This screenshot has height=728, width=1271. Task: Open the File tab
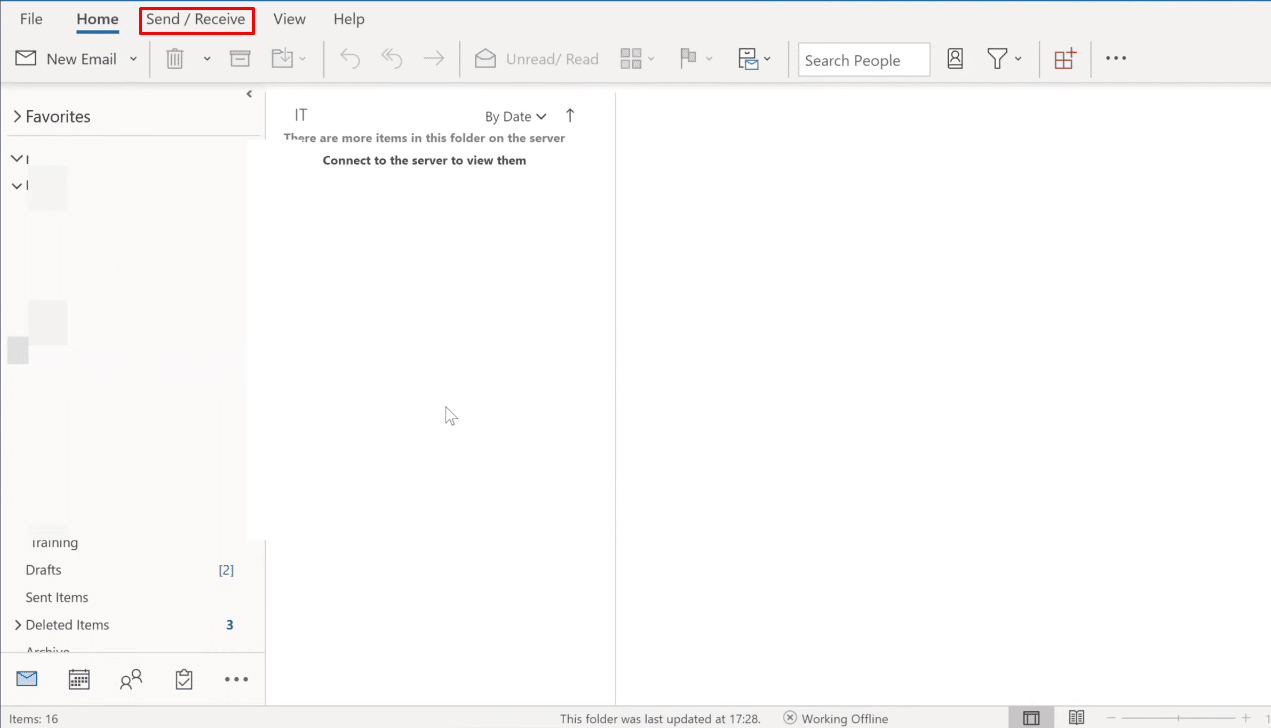(31, 19)
